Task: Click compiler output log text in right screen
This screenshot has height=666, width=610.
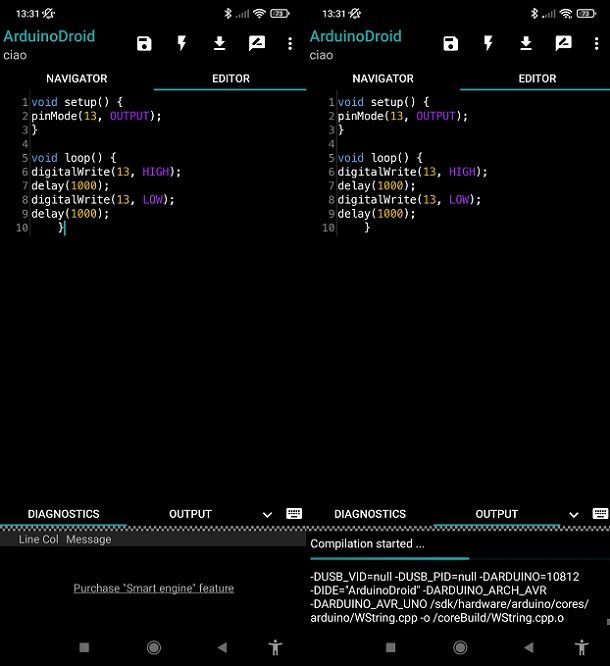Action: coord(449,597)
